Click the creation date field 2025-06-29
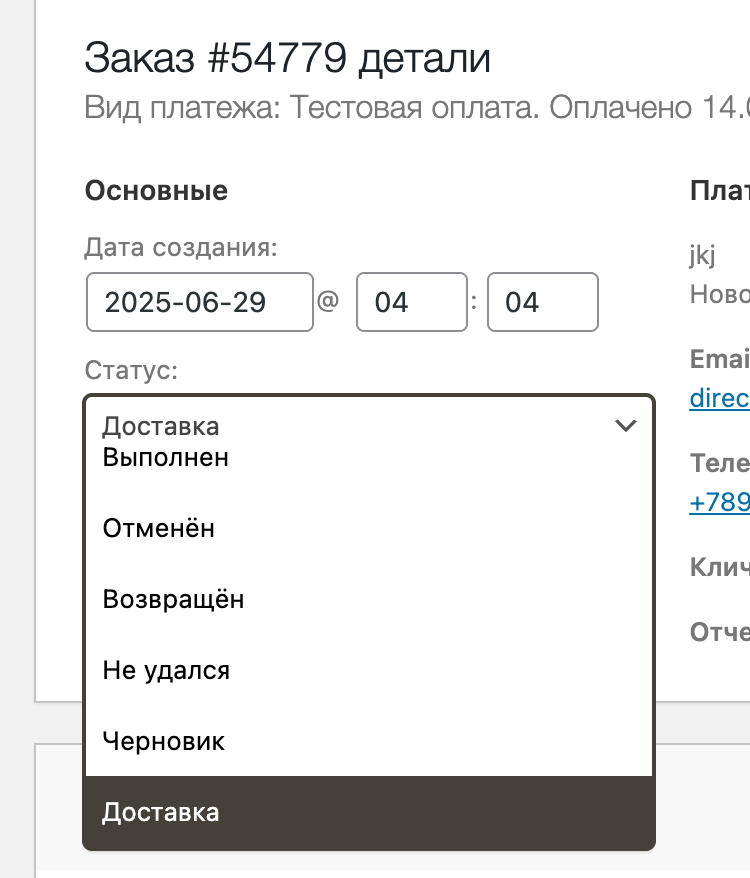The width and height of the screenshot is (750, 878). tap(200, 302)
